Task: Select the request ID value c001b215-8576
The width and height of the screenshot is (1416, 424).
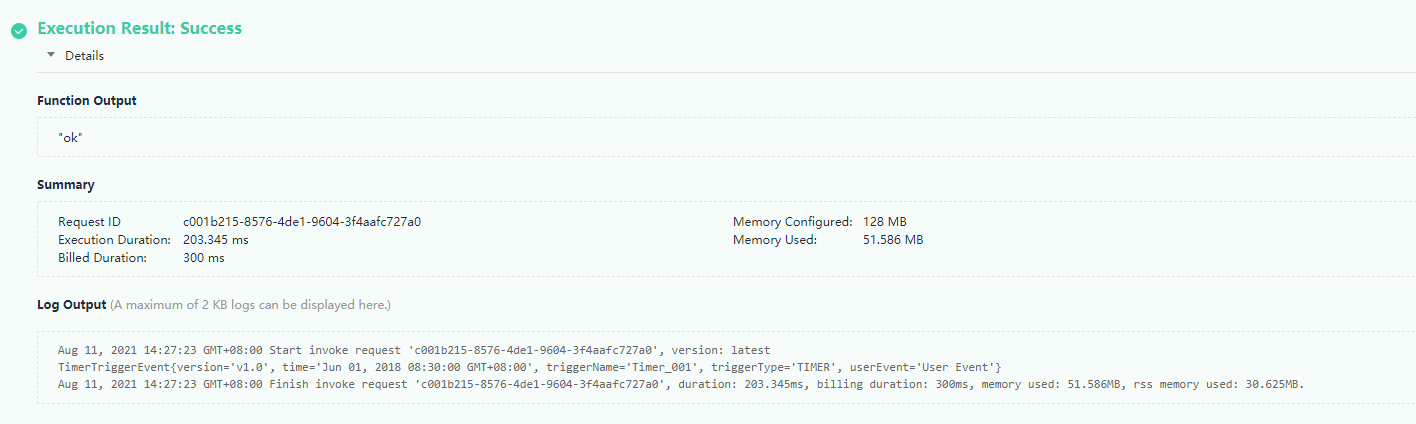Action: pos(301,222)
